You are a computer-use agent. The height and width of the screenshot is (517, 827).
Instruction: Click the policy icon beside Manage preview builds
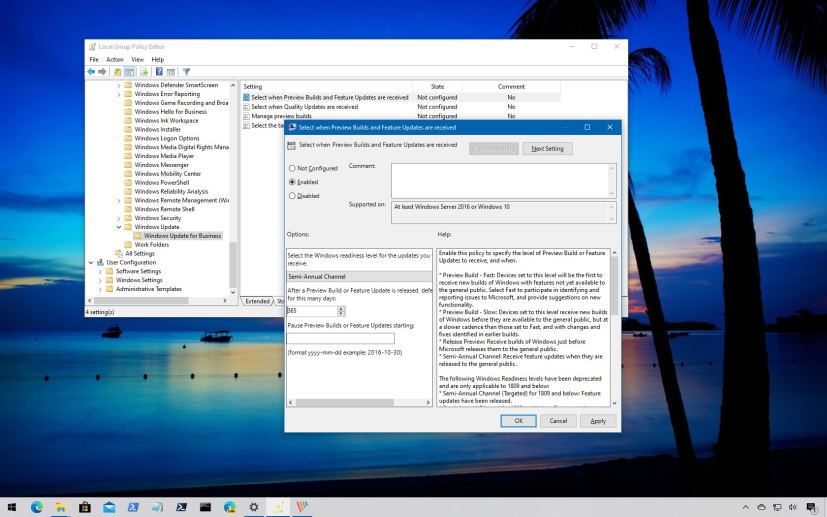click(246, 116)
